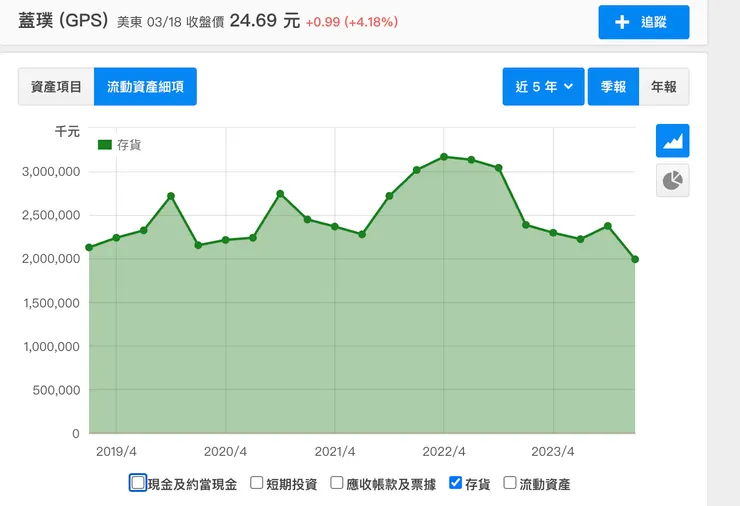Switch to 年報 annual reports

[664, 86]
